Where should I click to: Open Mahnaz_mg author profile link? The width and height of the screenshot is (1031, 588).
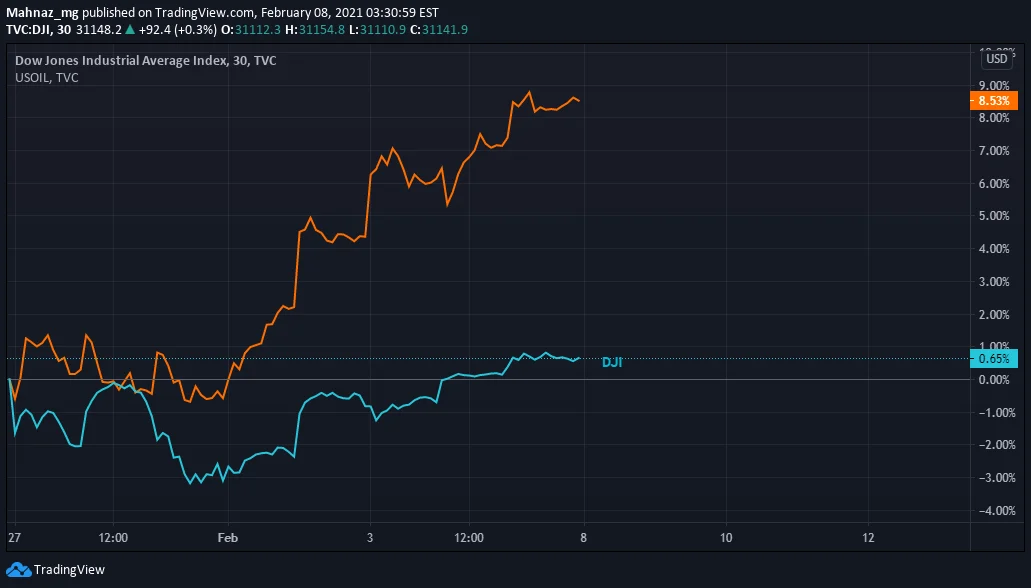(42, 12)
